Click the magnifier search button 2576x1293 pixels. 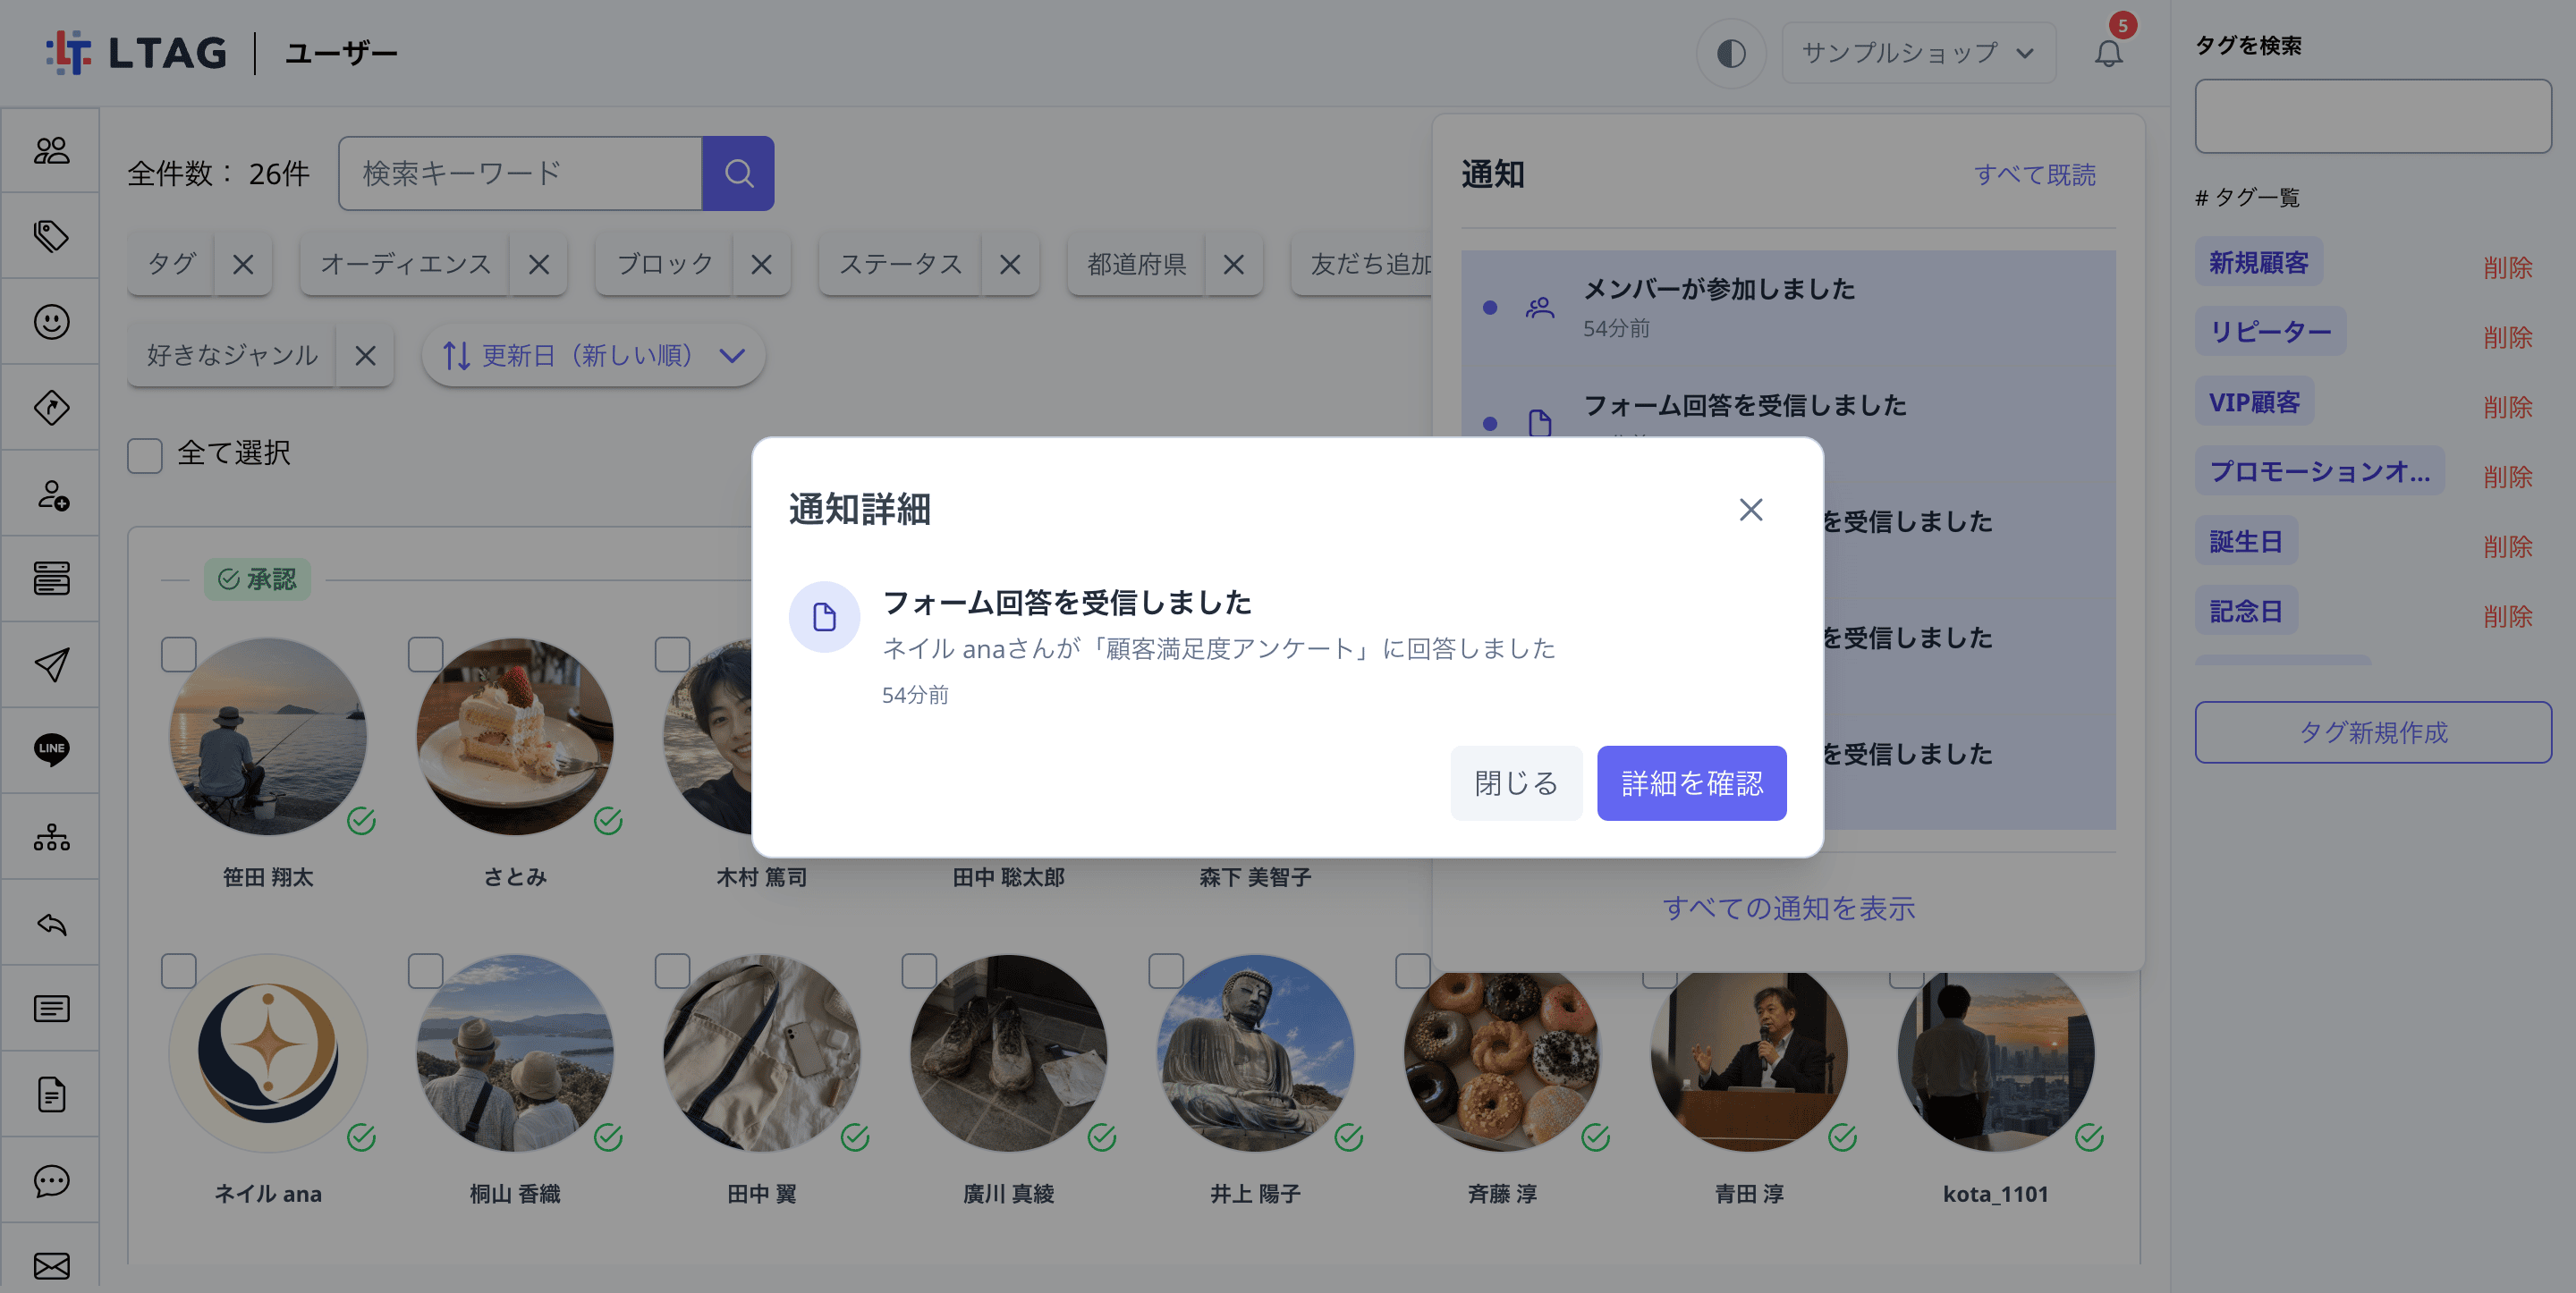click(x=738, y=173)
